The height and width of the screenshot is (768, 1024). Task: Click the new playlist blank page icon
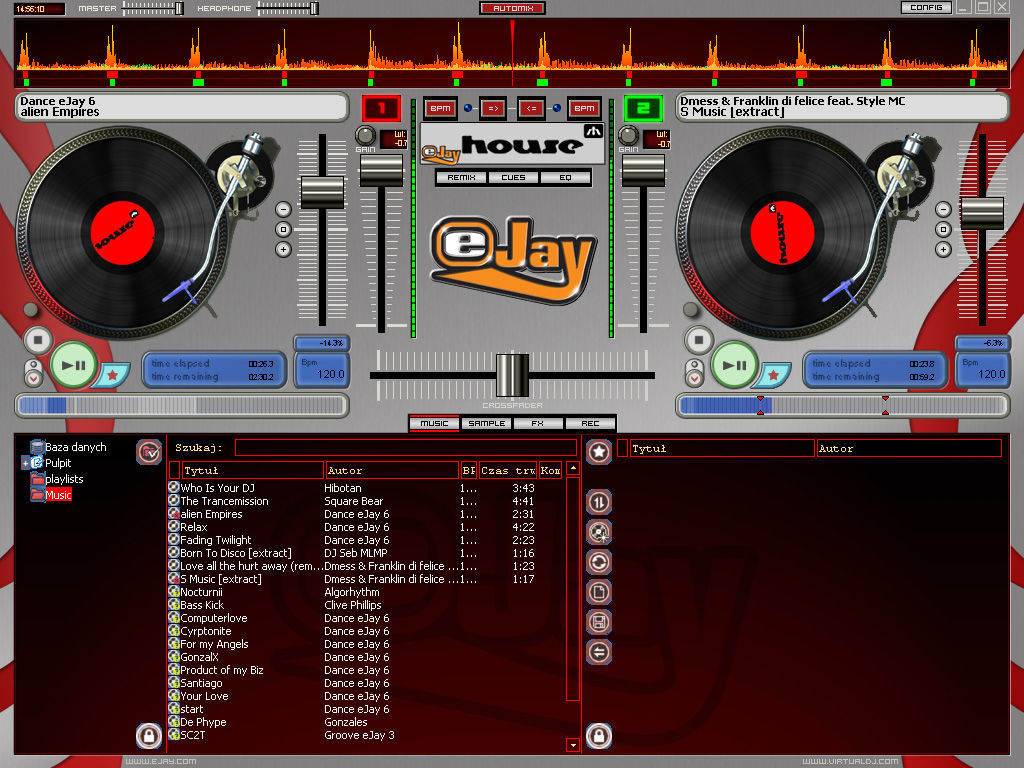coord(599,592)
